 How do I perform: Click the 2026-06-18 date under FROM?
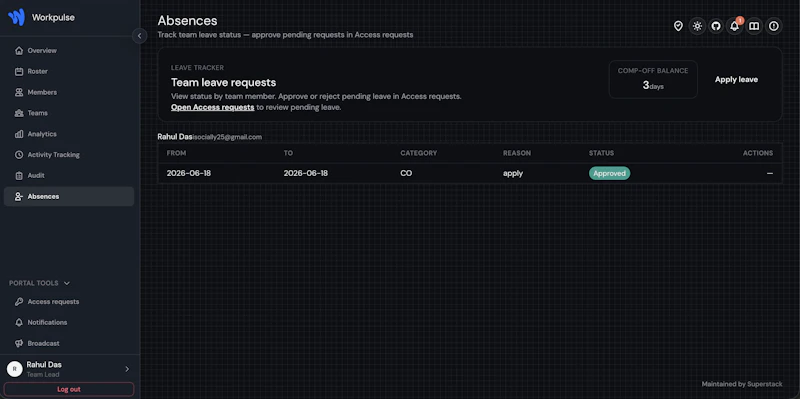click(x=189, y=173)
